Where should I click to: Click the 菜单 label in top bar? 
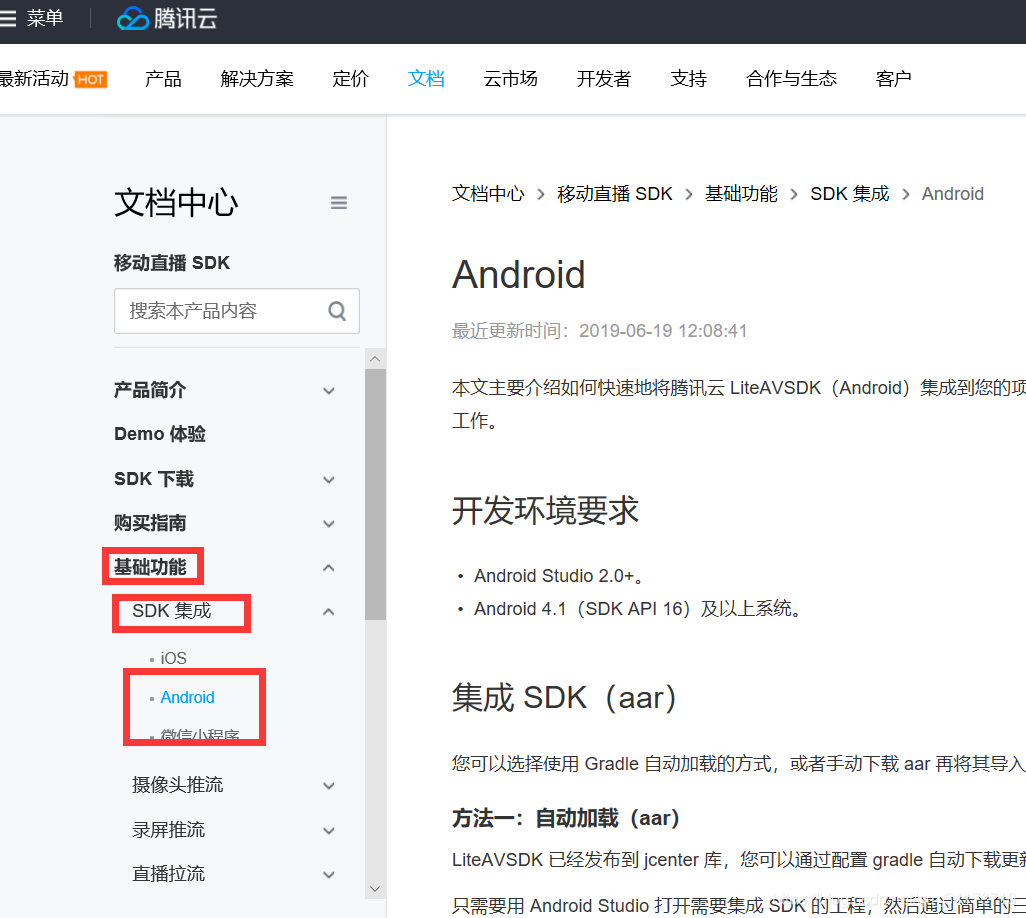45,18
